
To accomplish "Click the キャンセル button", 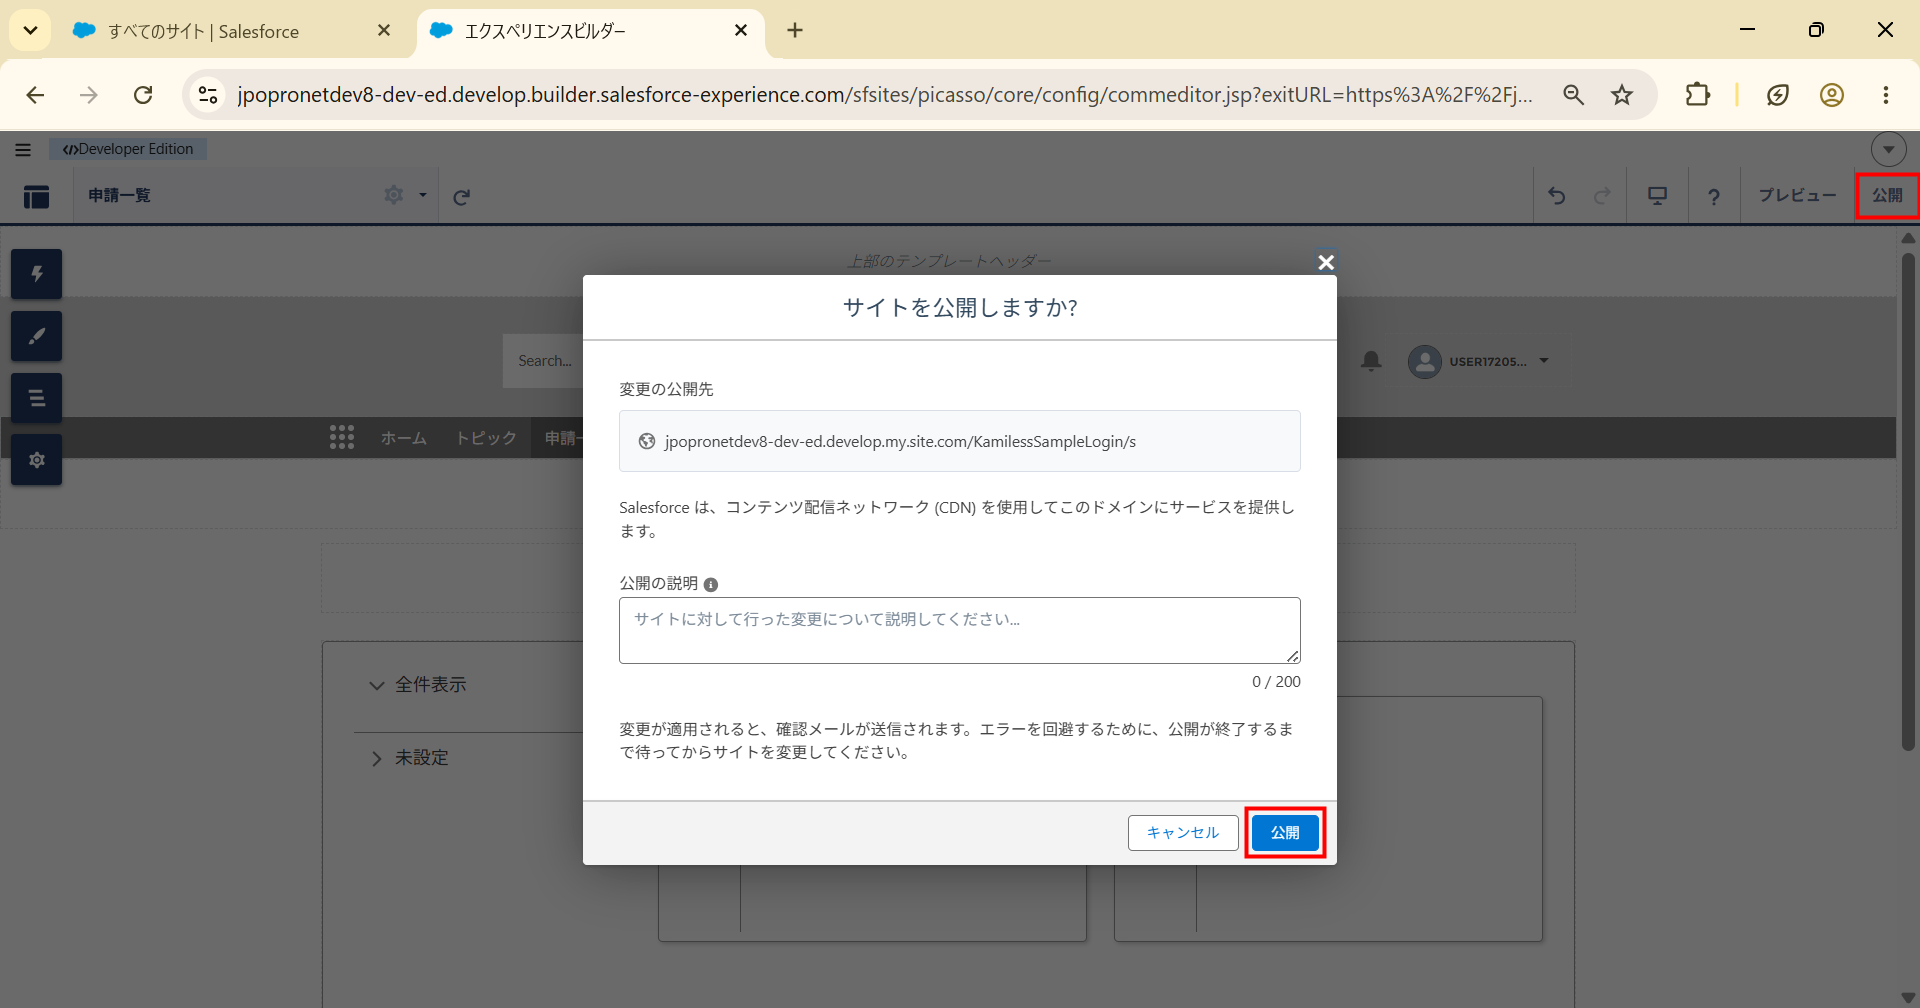I will [x=1183, y=833].
